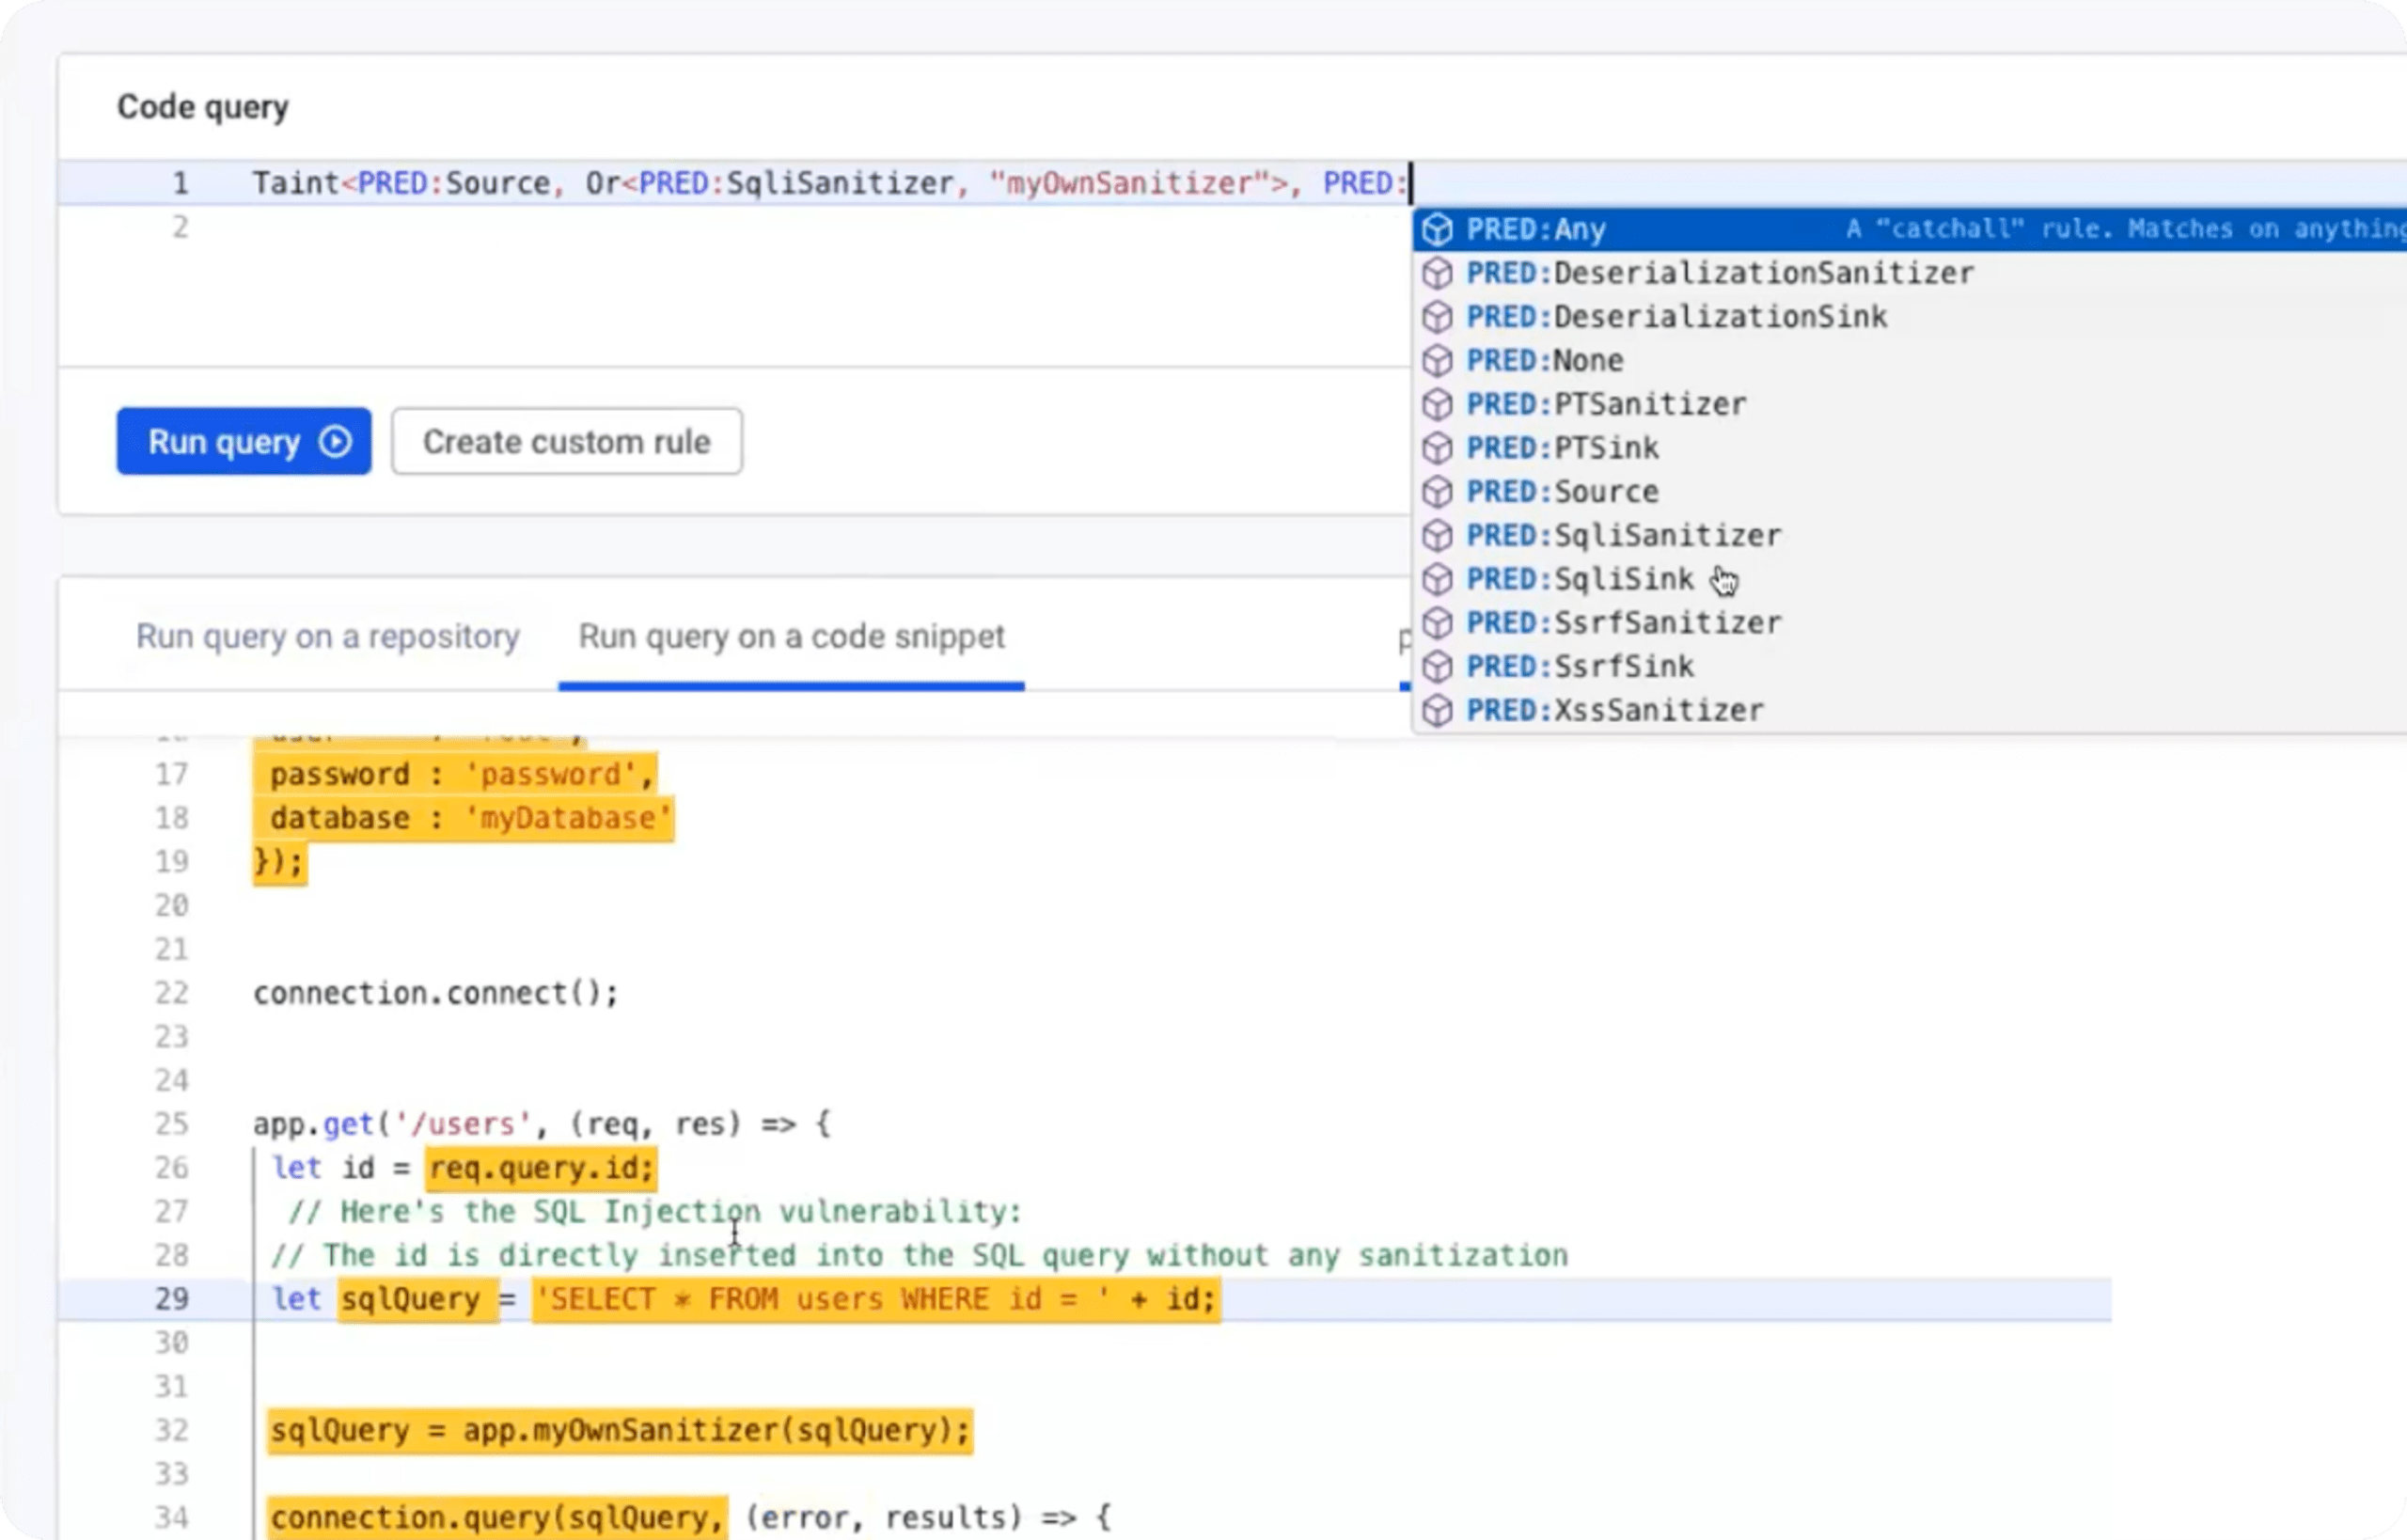Screen dimensions: 2407x1540
Task: Click cube icon next to PRED:DeserializationSanitizer
Action: (x=1437, y=273)
